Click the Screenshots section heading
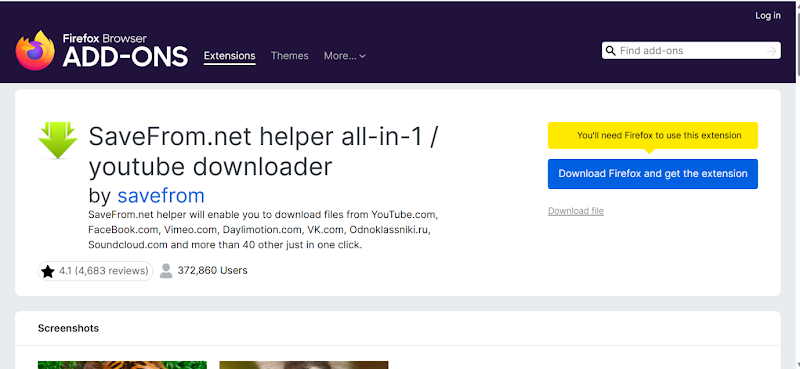Viewport: 800px width, 369px height. pyautogui.click(x=68, y=328)
